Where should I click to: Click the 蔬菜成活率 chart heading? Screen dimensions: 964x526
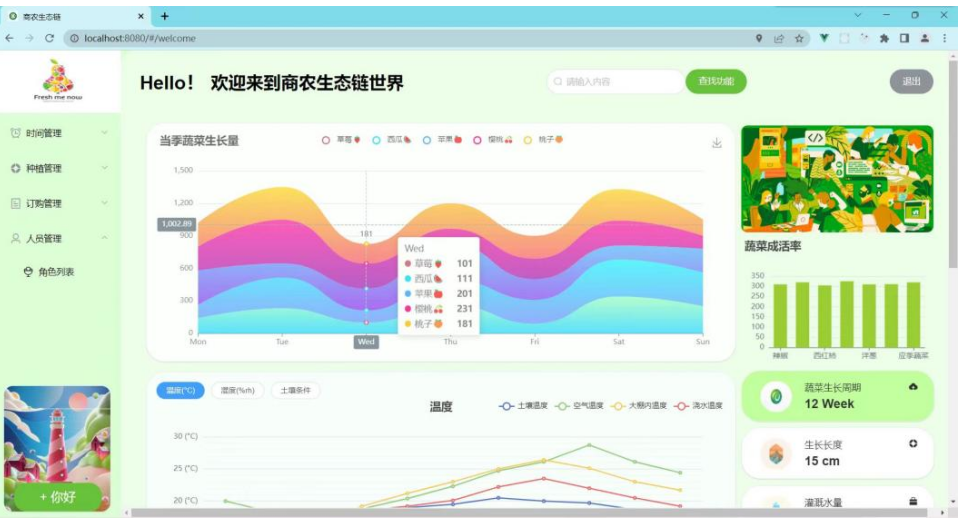coord(773,246)
